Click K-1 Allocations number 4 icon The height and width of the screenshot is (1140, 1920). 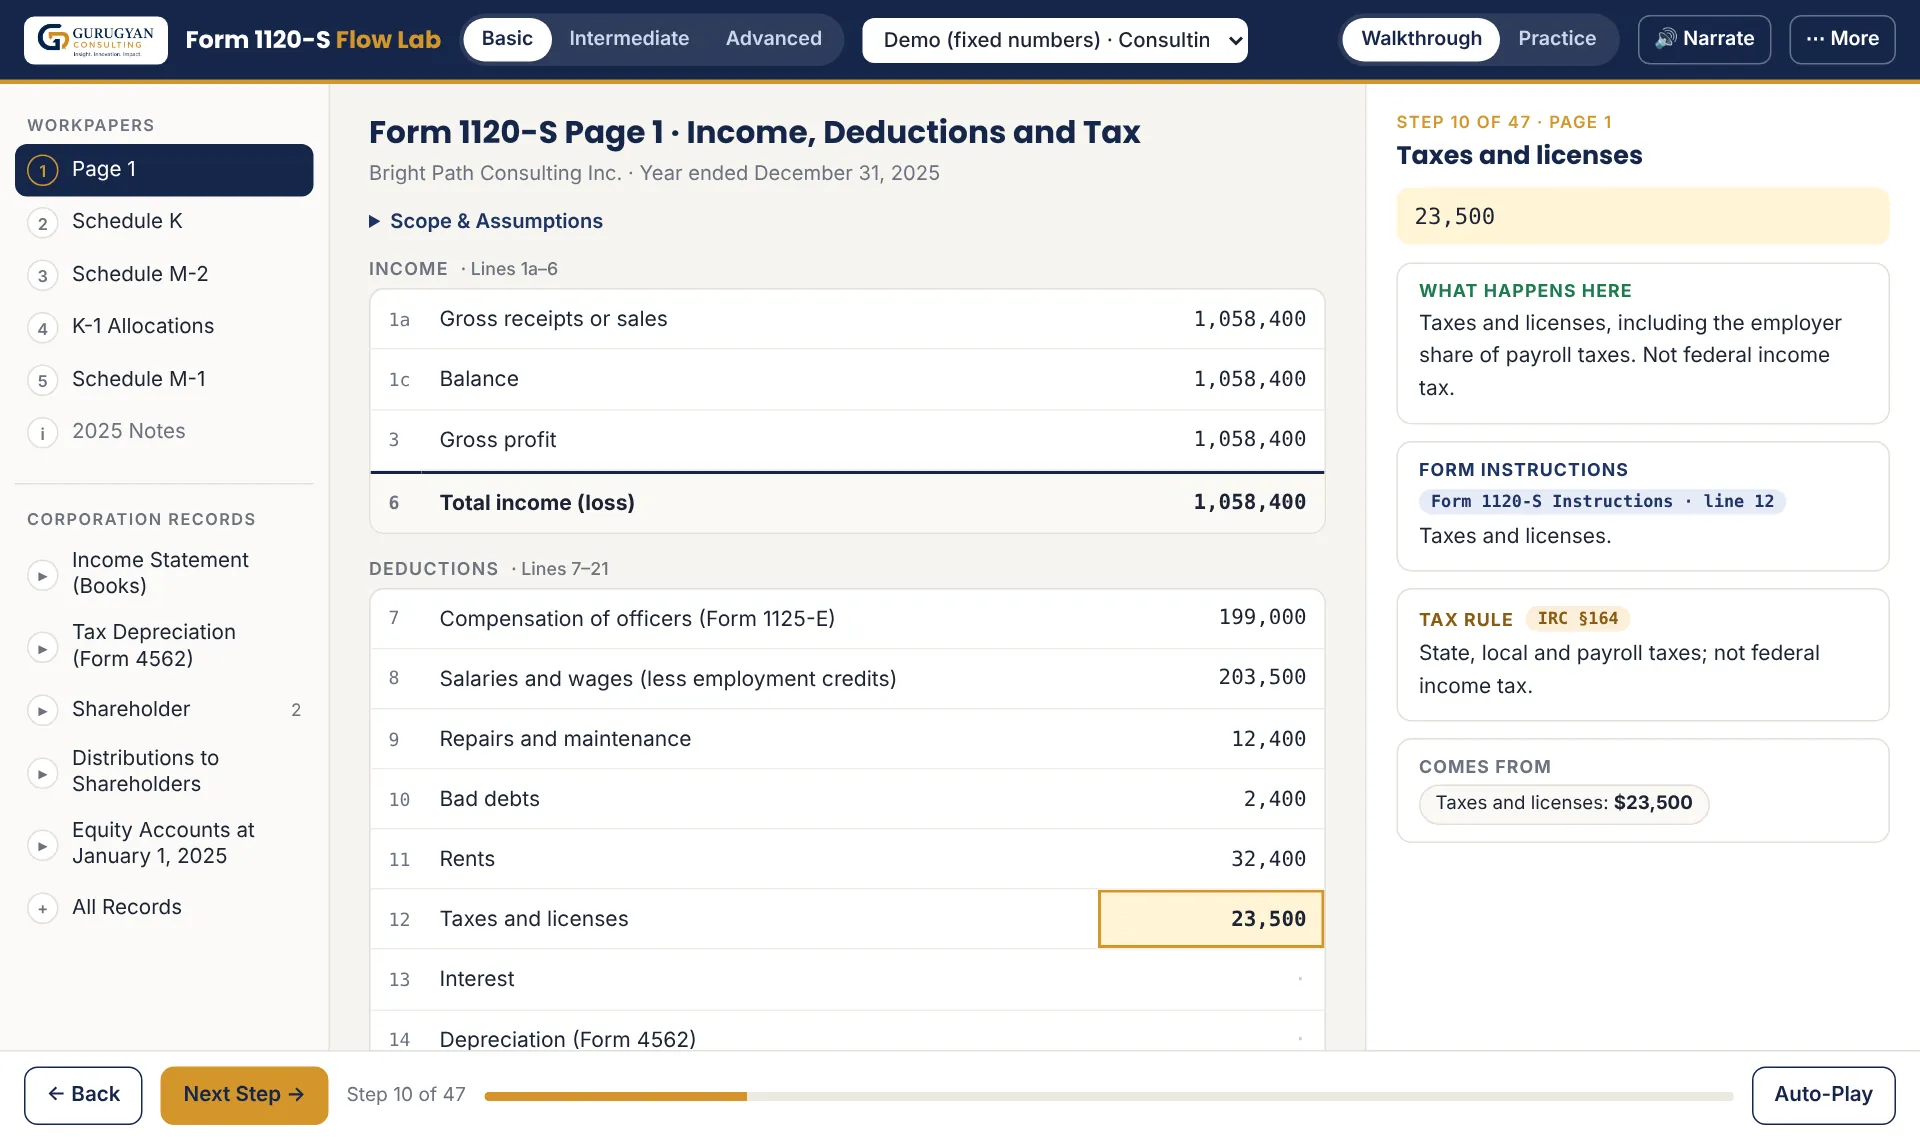coord(42,328)
